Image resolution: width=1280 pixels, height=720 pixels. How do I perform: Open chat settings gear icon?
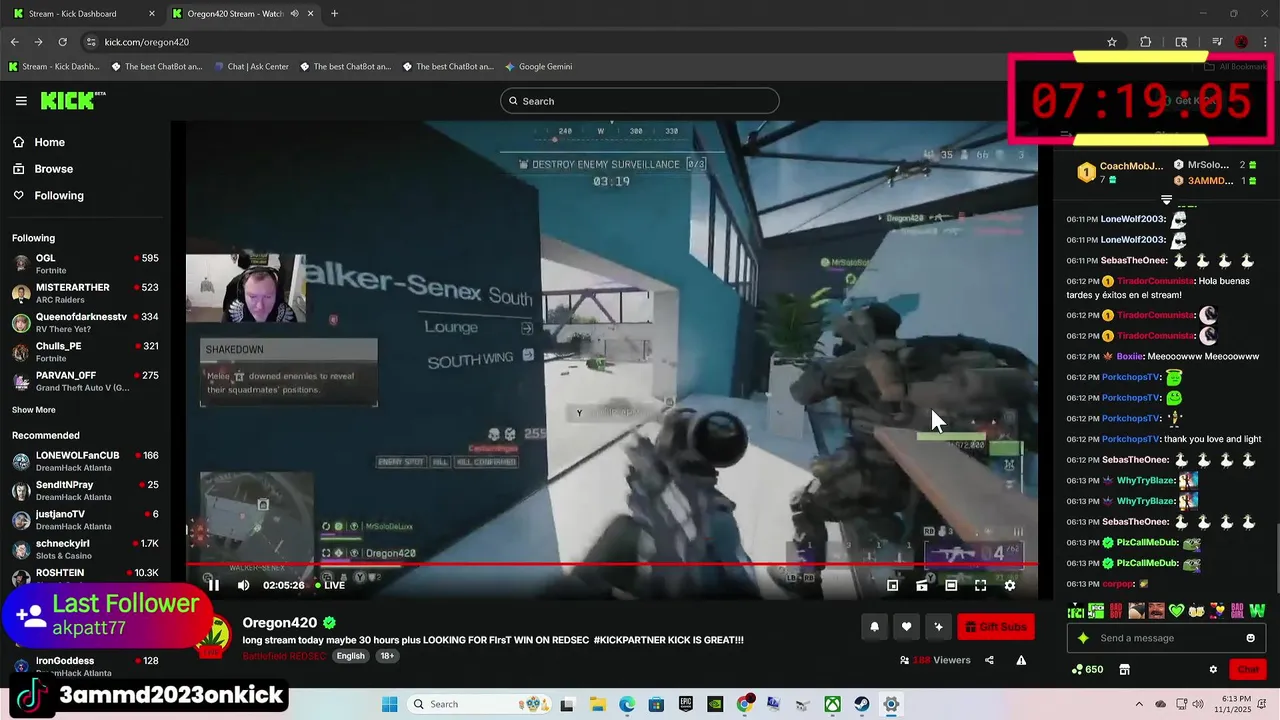point(1213,670)
